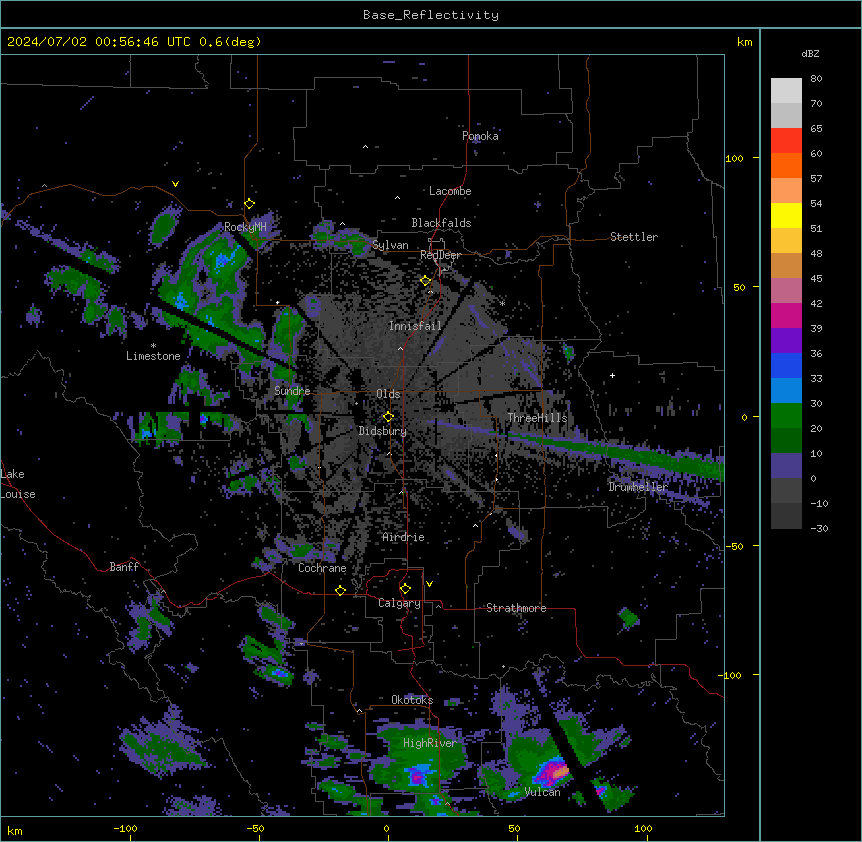The height and width of the screenshot is (842, 862).
Task: Click the Okotoks label
Action: [412, 700]
